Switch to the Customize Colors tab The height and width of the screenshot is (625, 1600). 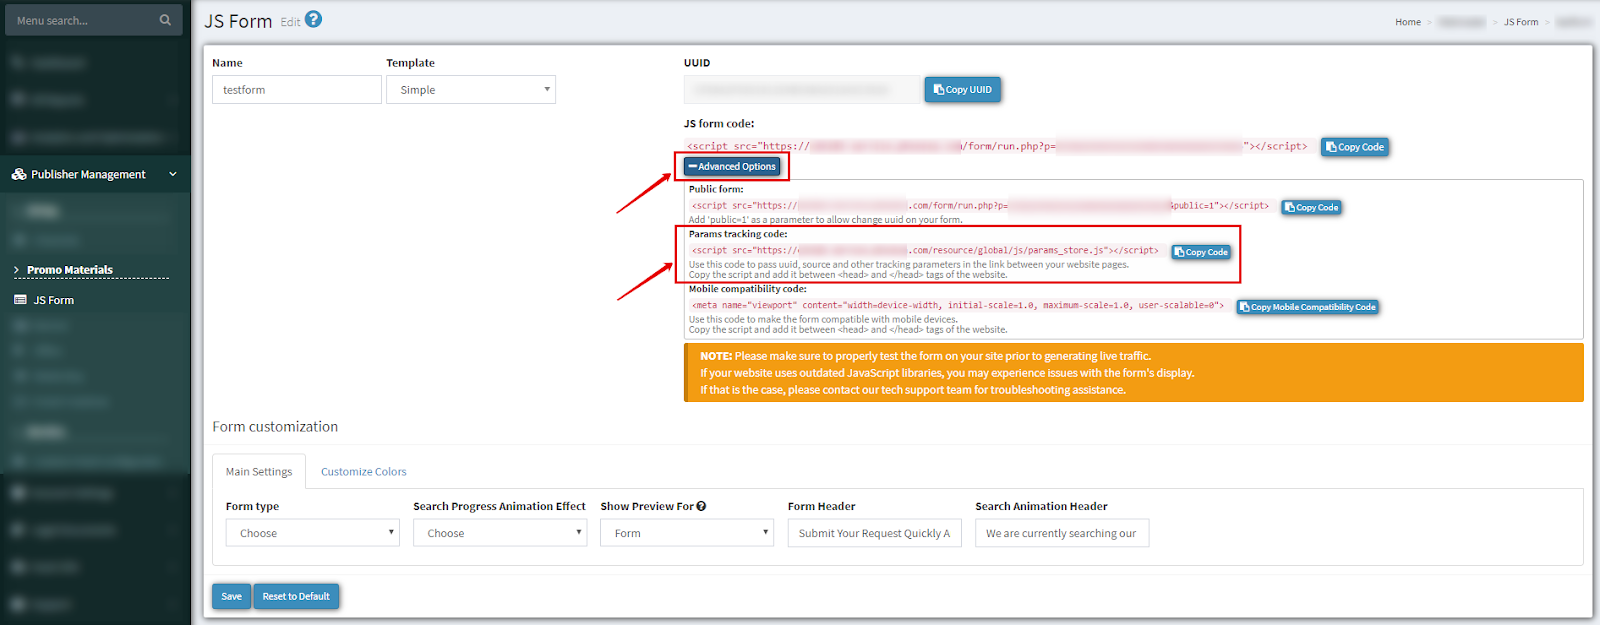(364, 471)
